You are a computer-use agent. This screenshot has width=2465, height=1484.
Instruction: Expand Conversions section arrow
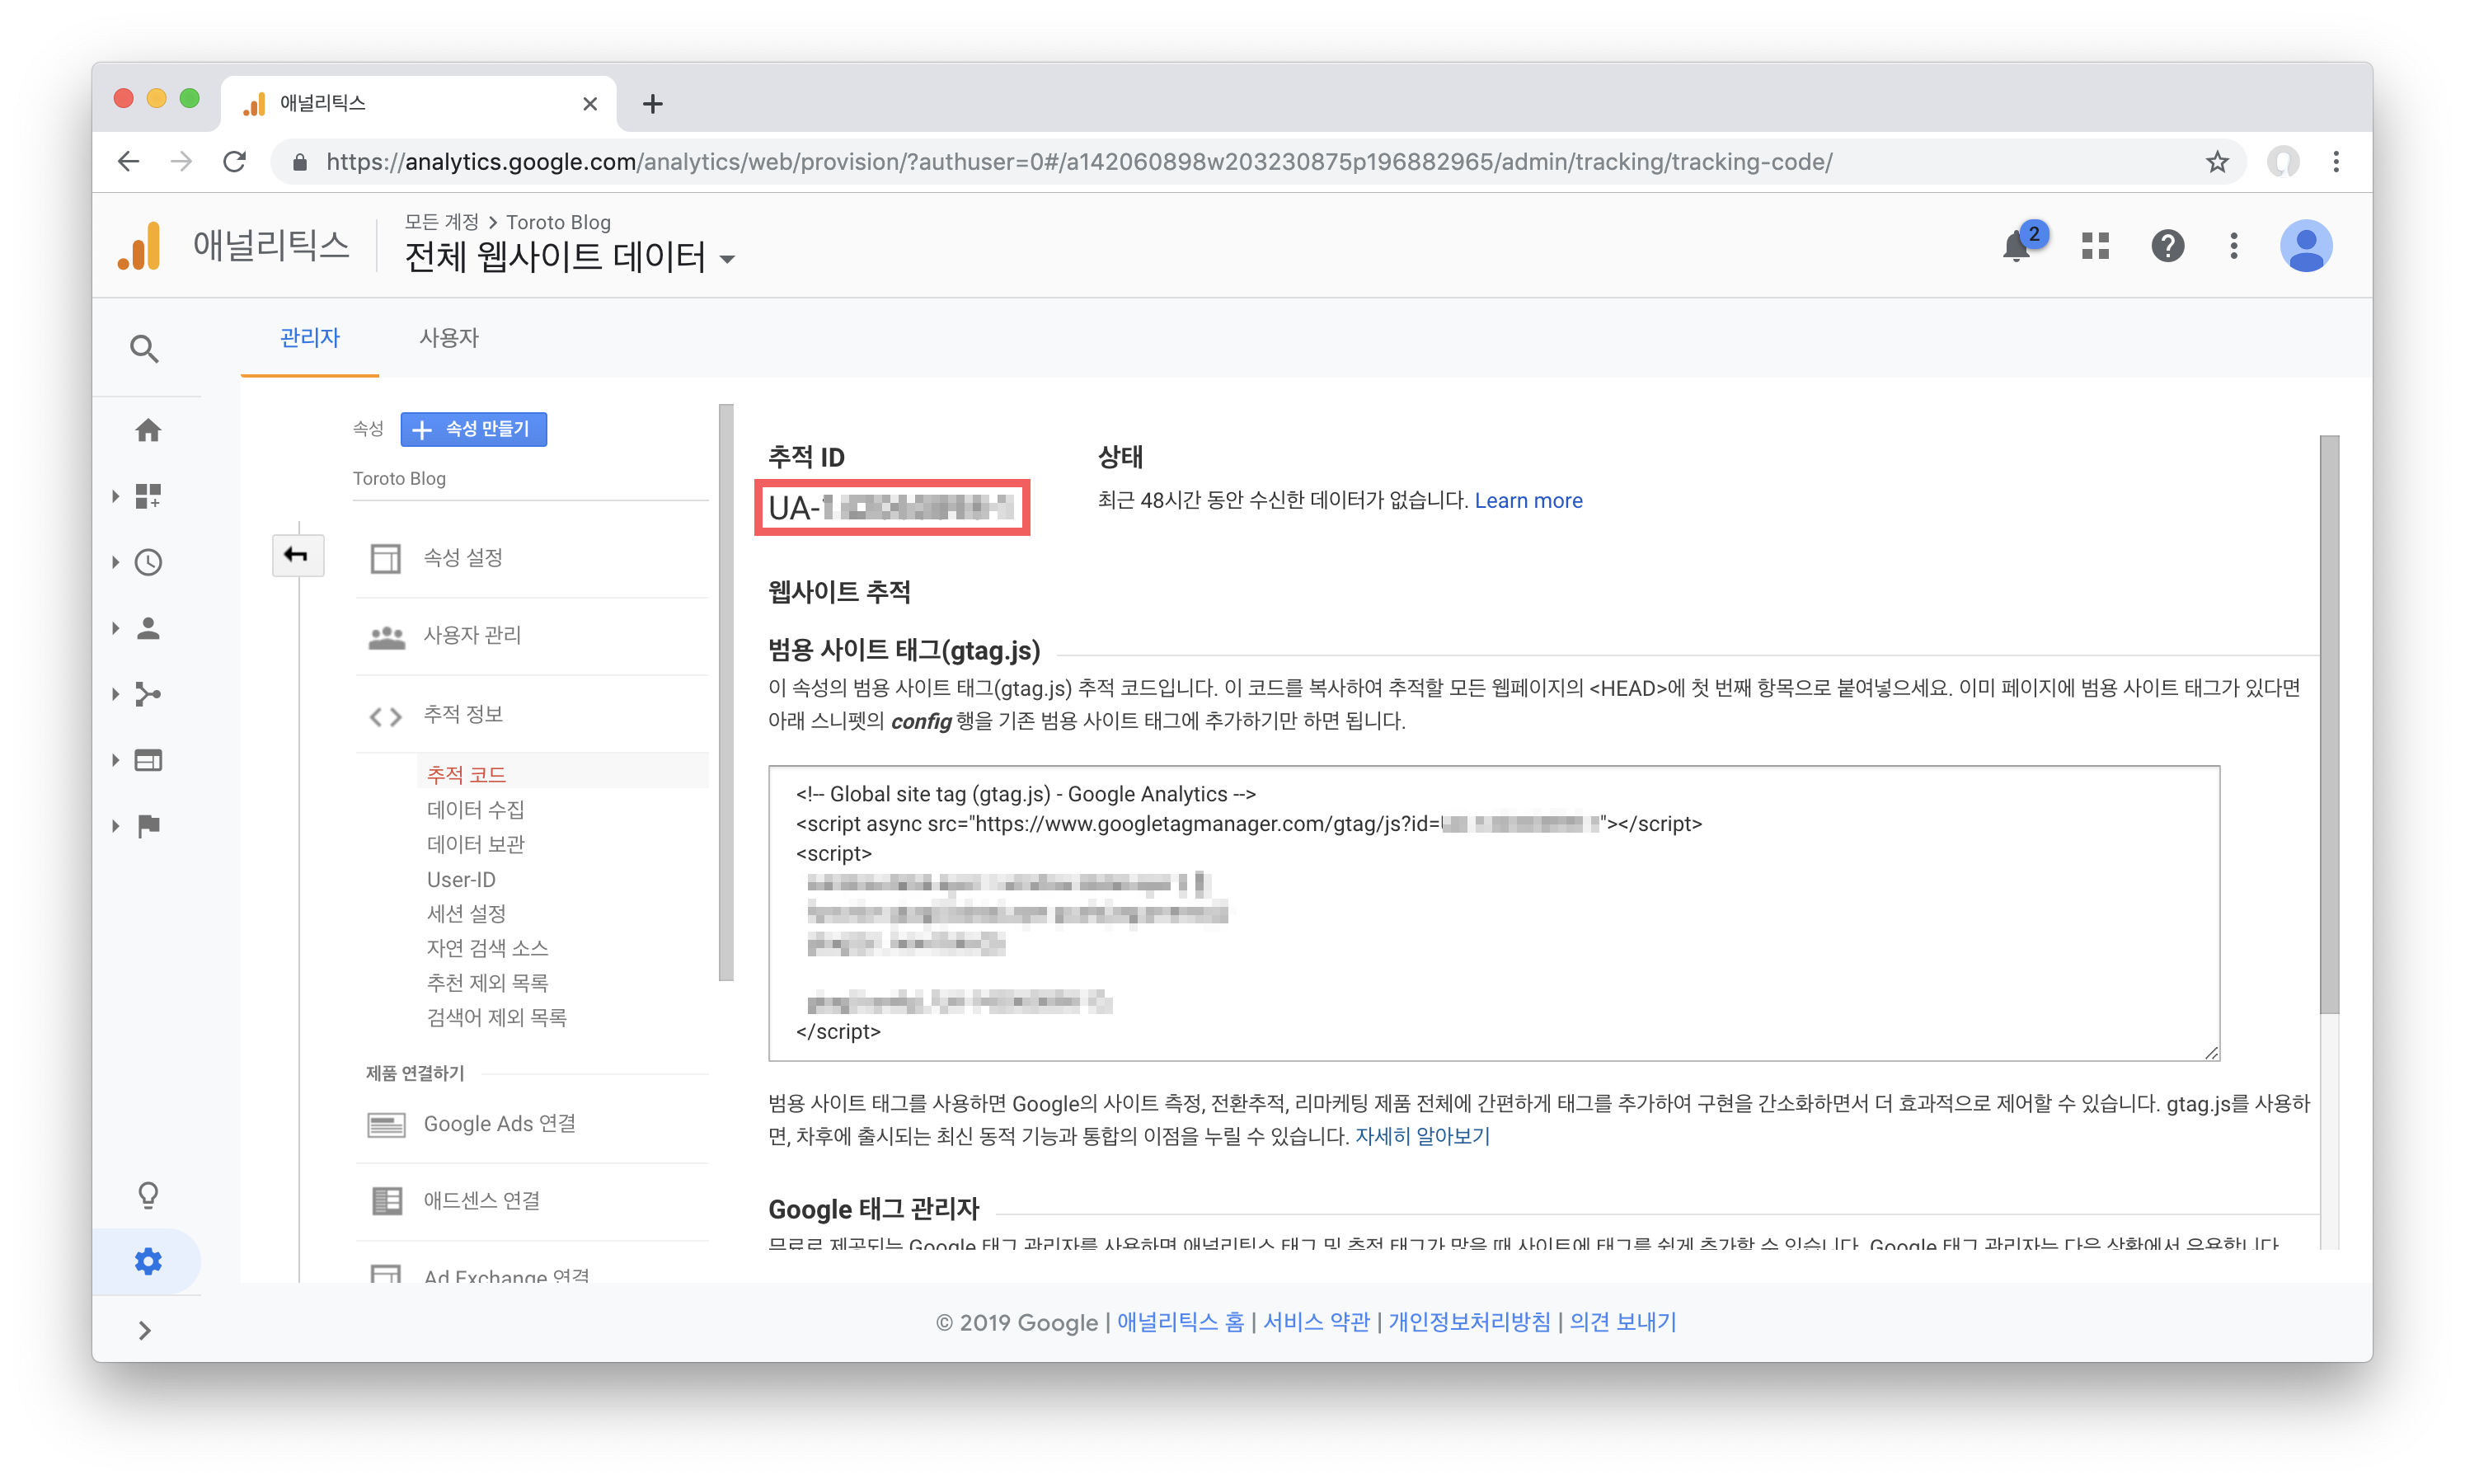[x=115, y=826]
